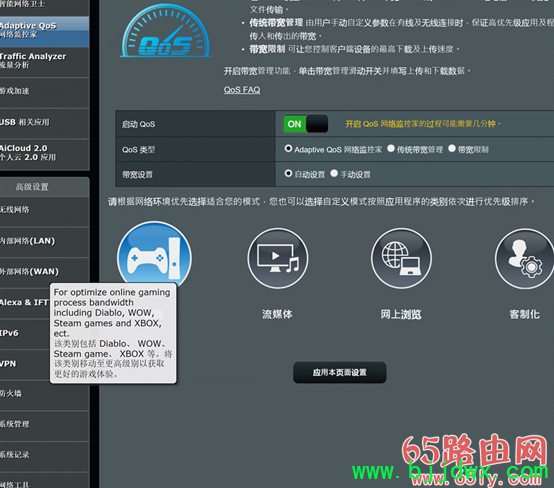Open 无线网络 wireless settings menu
Screen dimensions: 554x488
coord(44,211)
